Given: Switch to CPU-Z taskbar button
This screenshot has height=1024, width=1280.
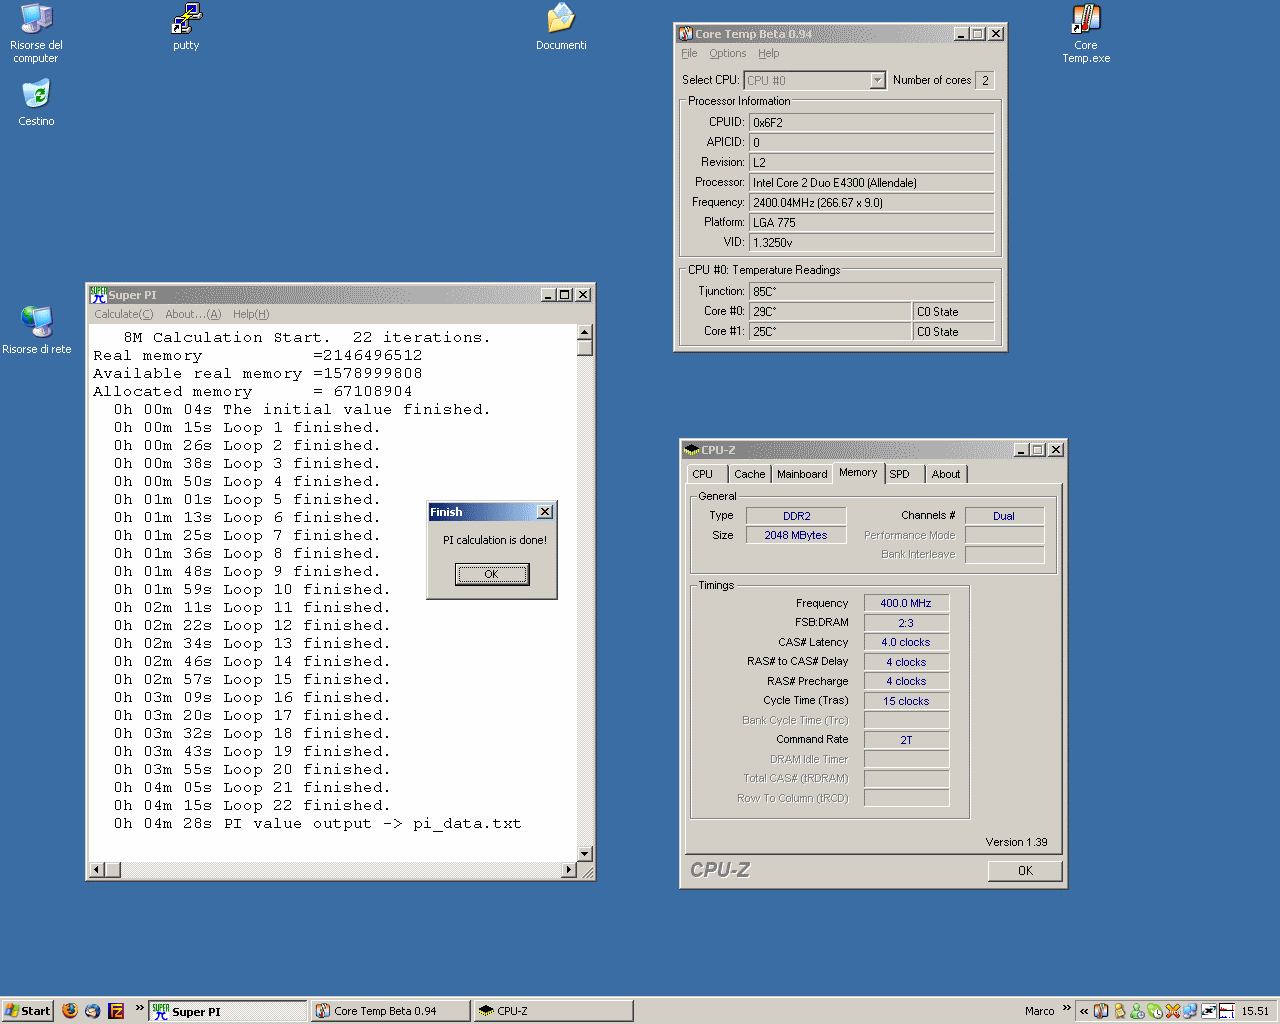Looking at the screenshot, I should tap(553, 1011).
